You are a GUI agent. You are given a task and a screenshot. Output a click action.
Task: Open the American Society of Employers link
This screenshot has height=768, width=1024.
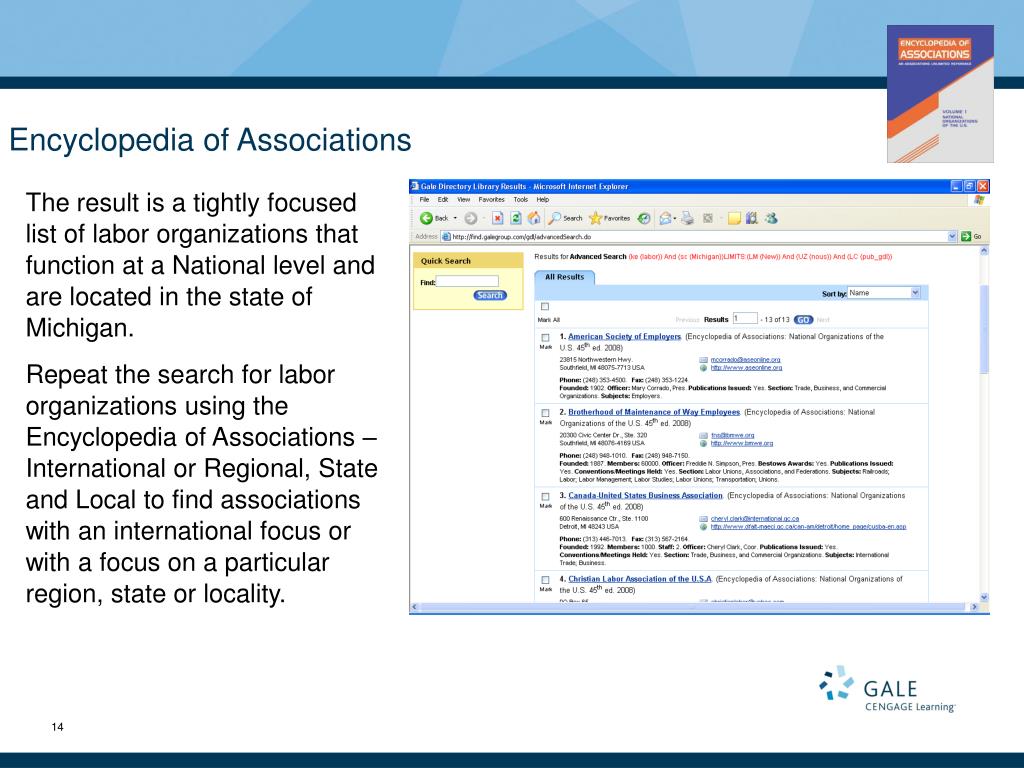tap(624, 337)
